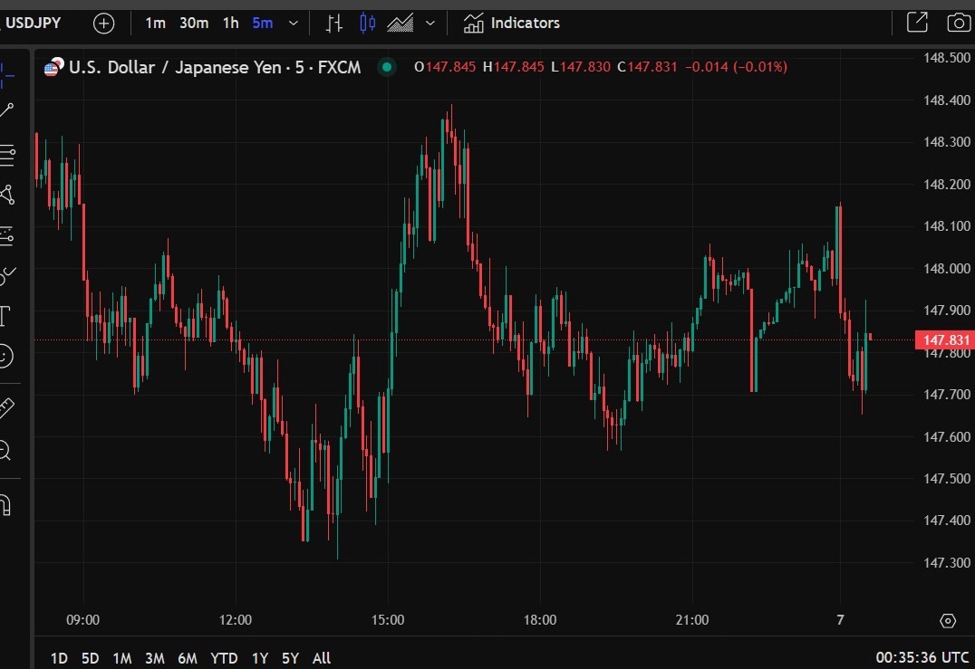
Task: Select the ruler measure tool
Action: 6,407
